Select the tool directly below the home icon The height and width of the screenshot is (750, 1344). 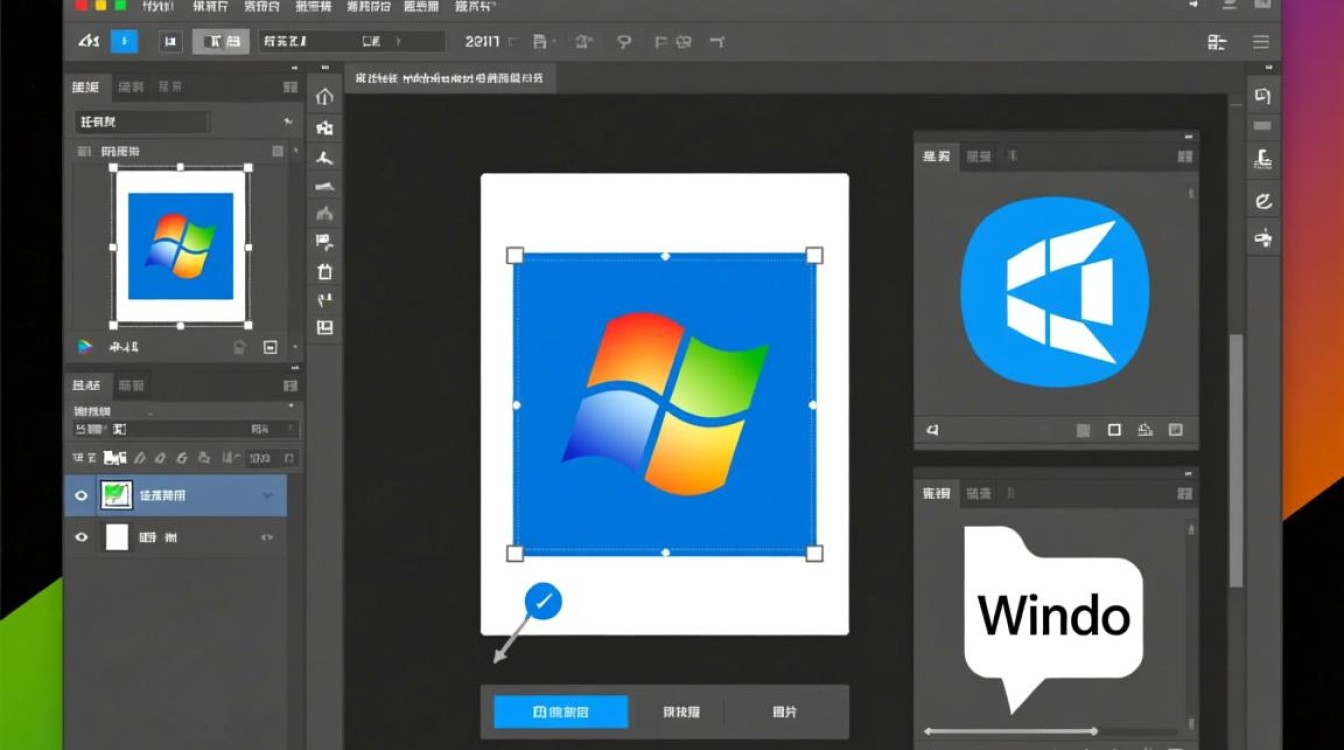click(324, 128)
